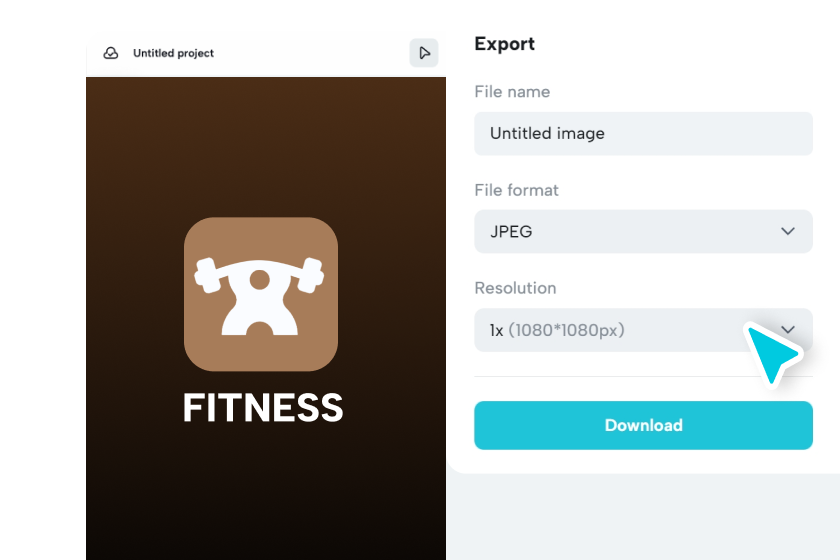Click the Download button
Viewport: 840px width, 560px height.
click(643, 425)
